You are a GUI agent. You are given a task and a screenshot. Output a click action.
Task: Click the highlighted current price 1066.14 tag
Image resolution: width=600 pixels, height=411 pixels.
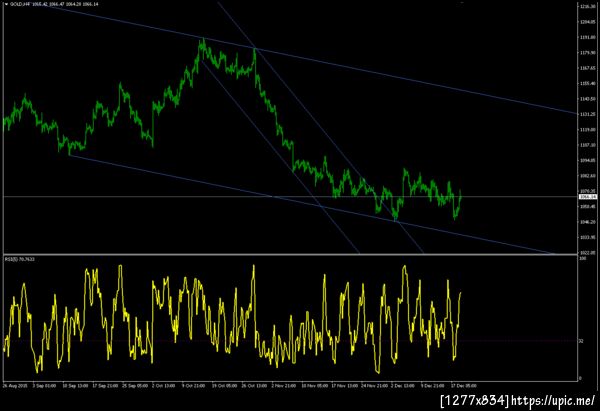tap(588, 197)
